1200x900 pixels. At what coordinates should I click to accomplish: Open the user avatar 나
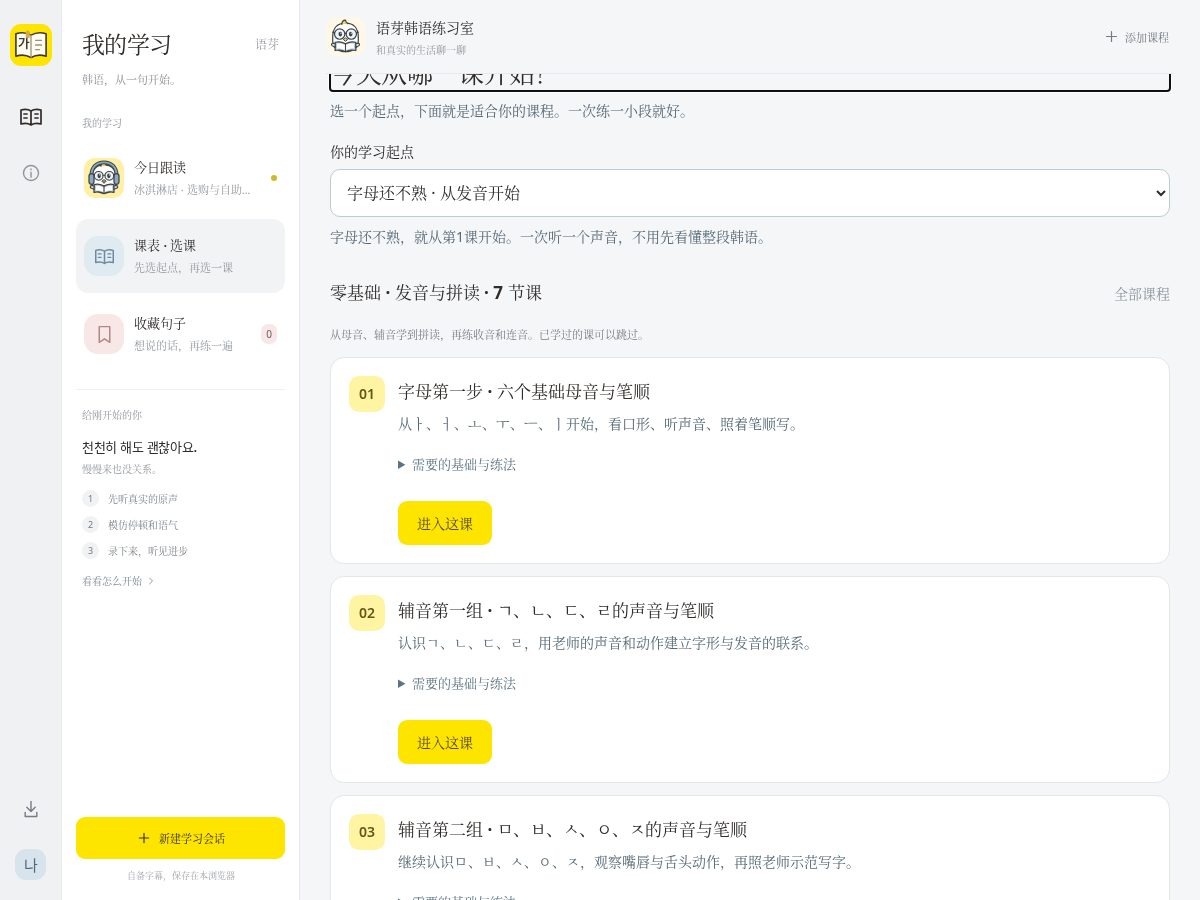click(x=31, y=865)
